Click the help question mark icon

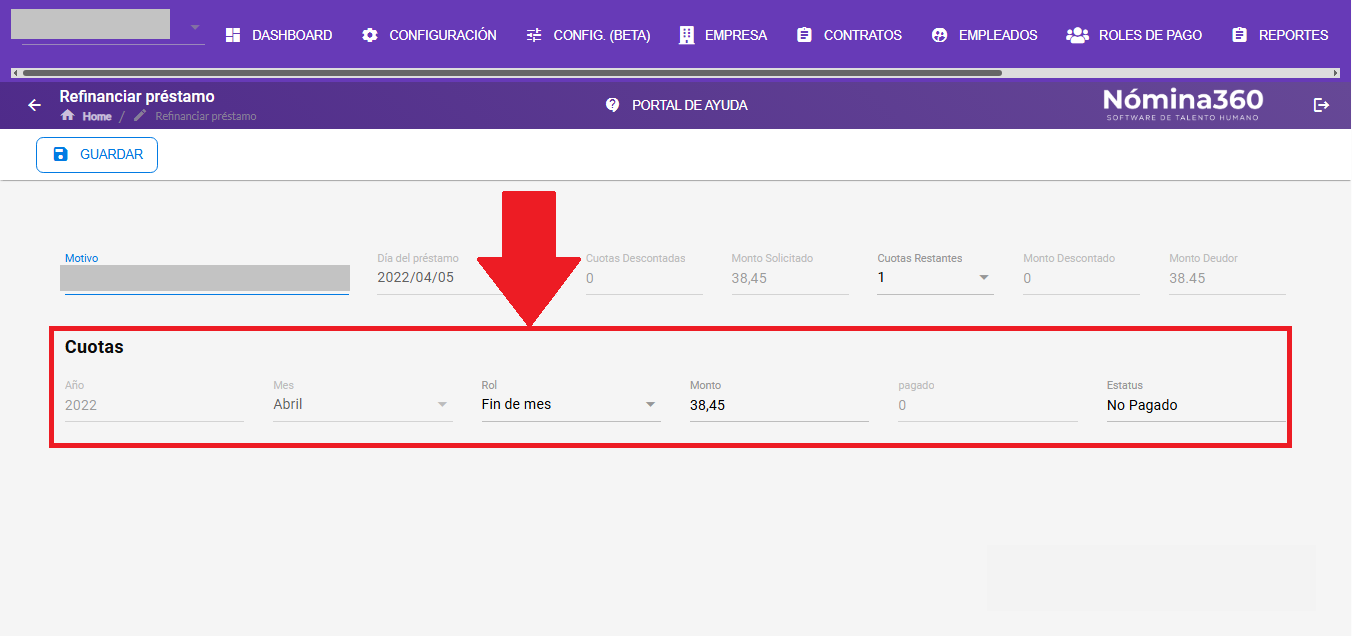pos(613,105)
